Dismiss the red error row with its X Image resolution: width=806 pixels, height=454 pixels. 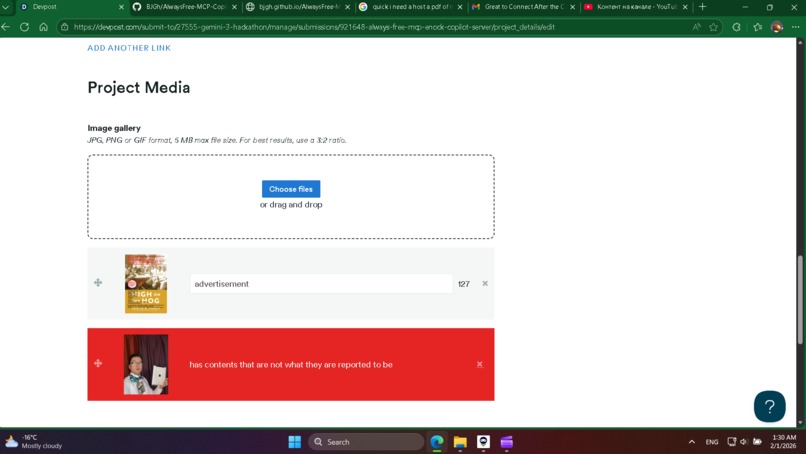click(x=480, y=364)
